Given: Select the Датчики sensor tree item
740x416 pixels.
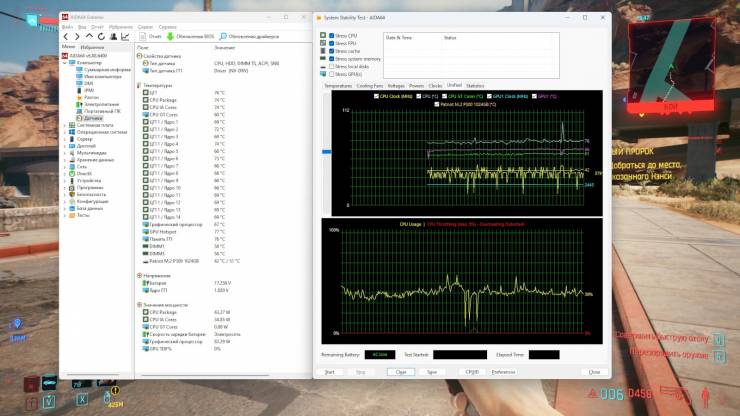Looking at the screenshot, I should click(x=93, y=118).
